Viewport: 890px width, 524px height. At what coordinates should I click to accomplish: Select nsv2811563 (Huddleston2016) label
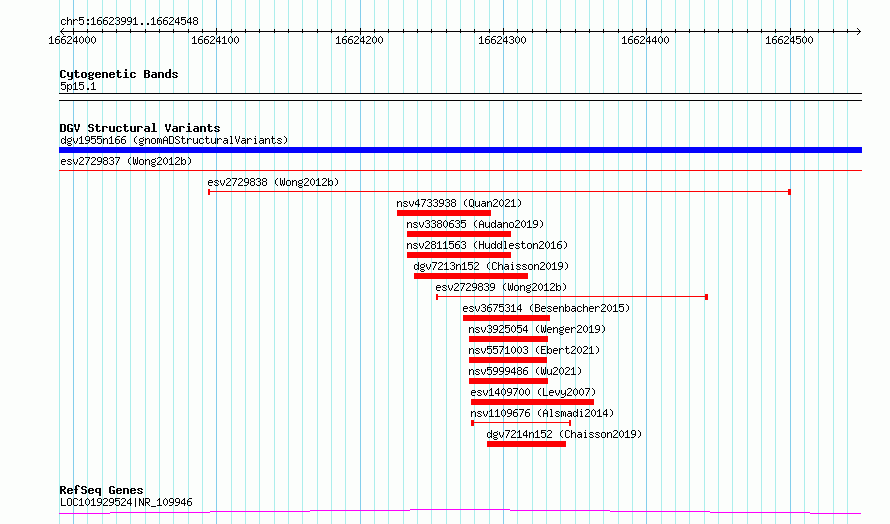click(x=487, y=245)
